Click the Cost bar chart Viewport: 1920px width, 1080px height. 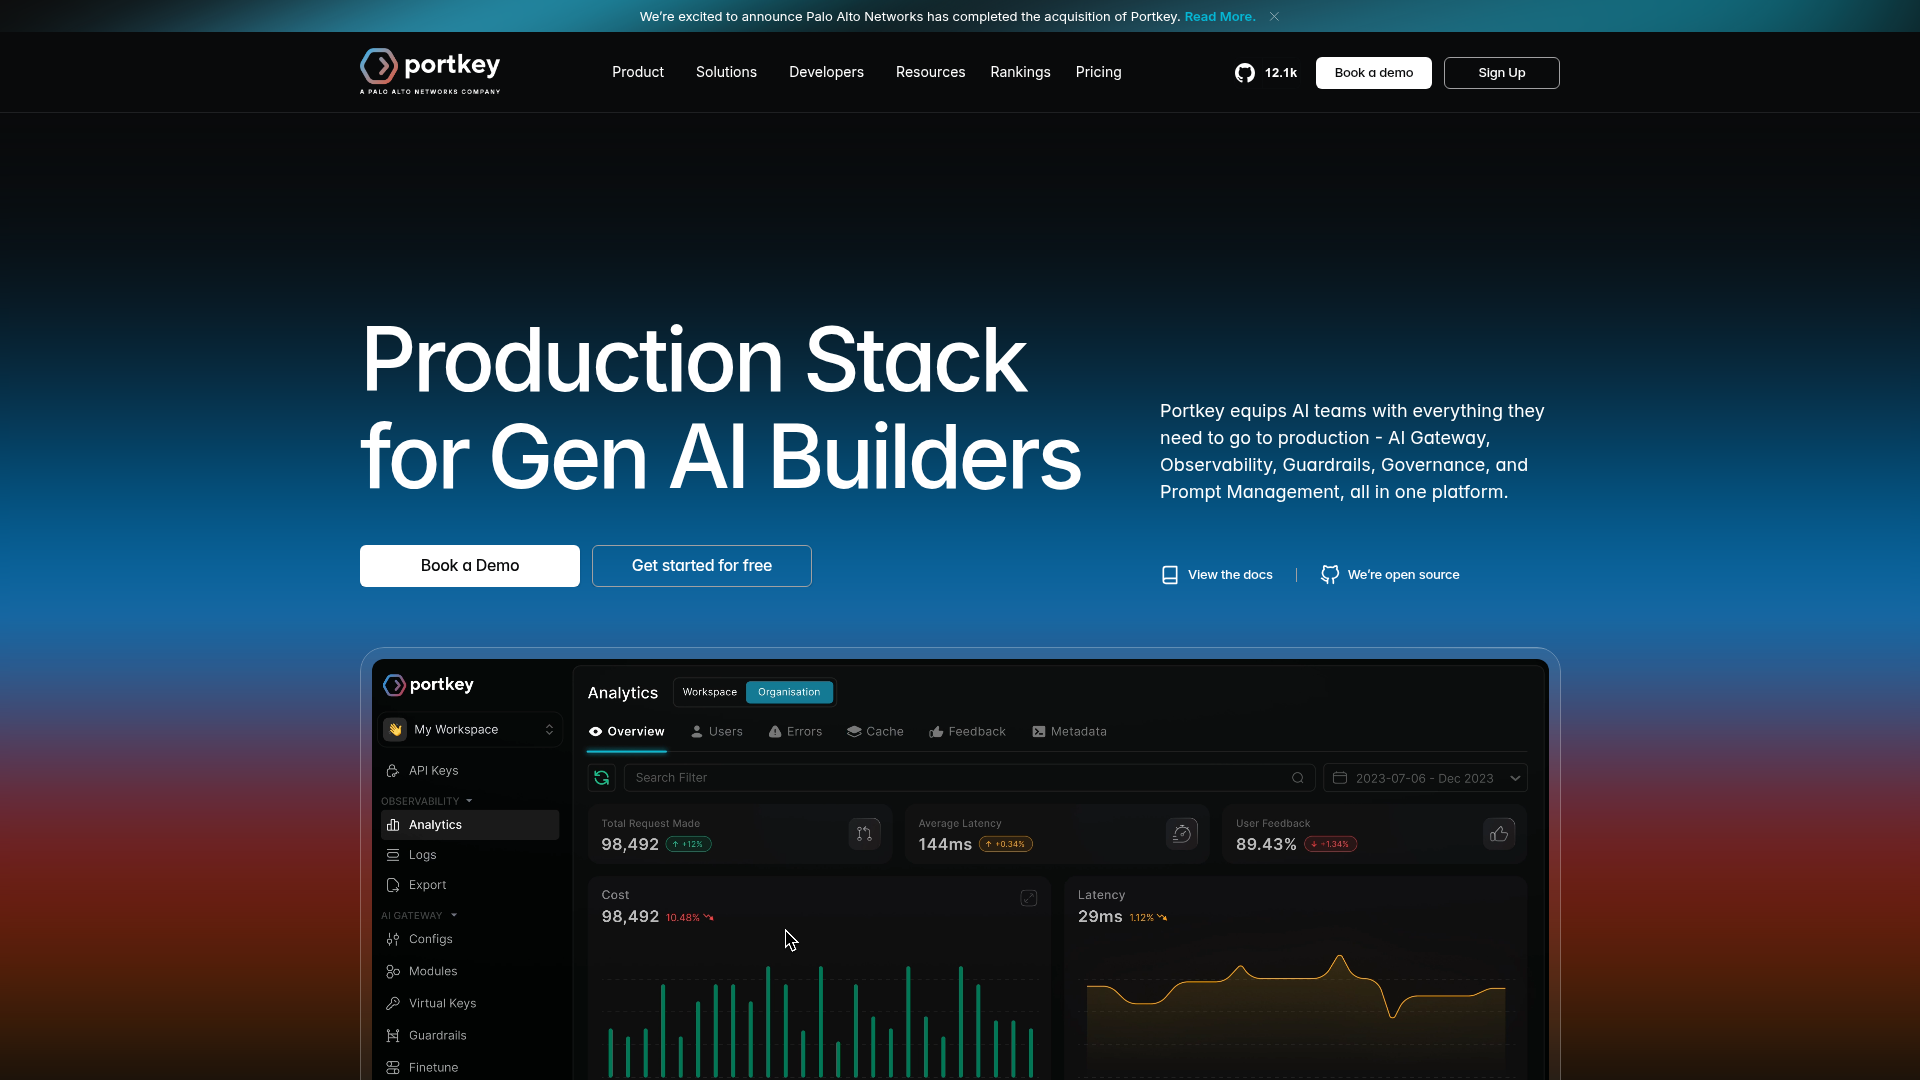click(820, 1020)
